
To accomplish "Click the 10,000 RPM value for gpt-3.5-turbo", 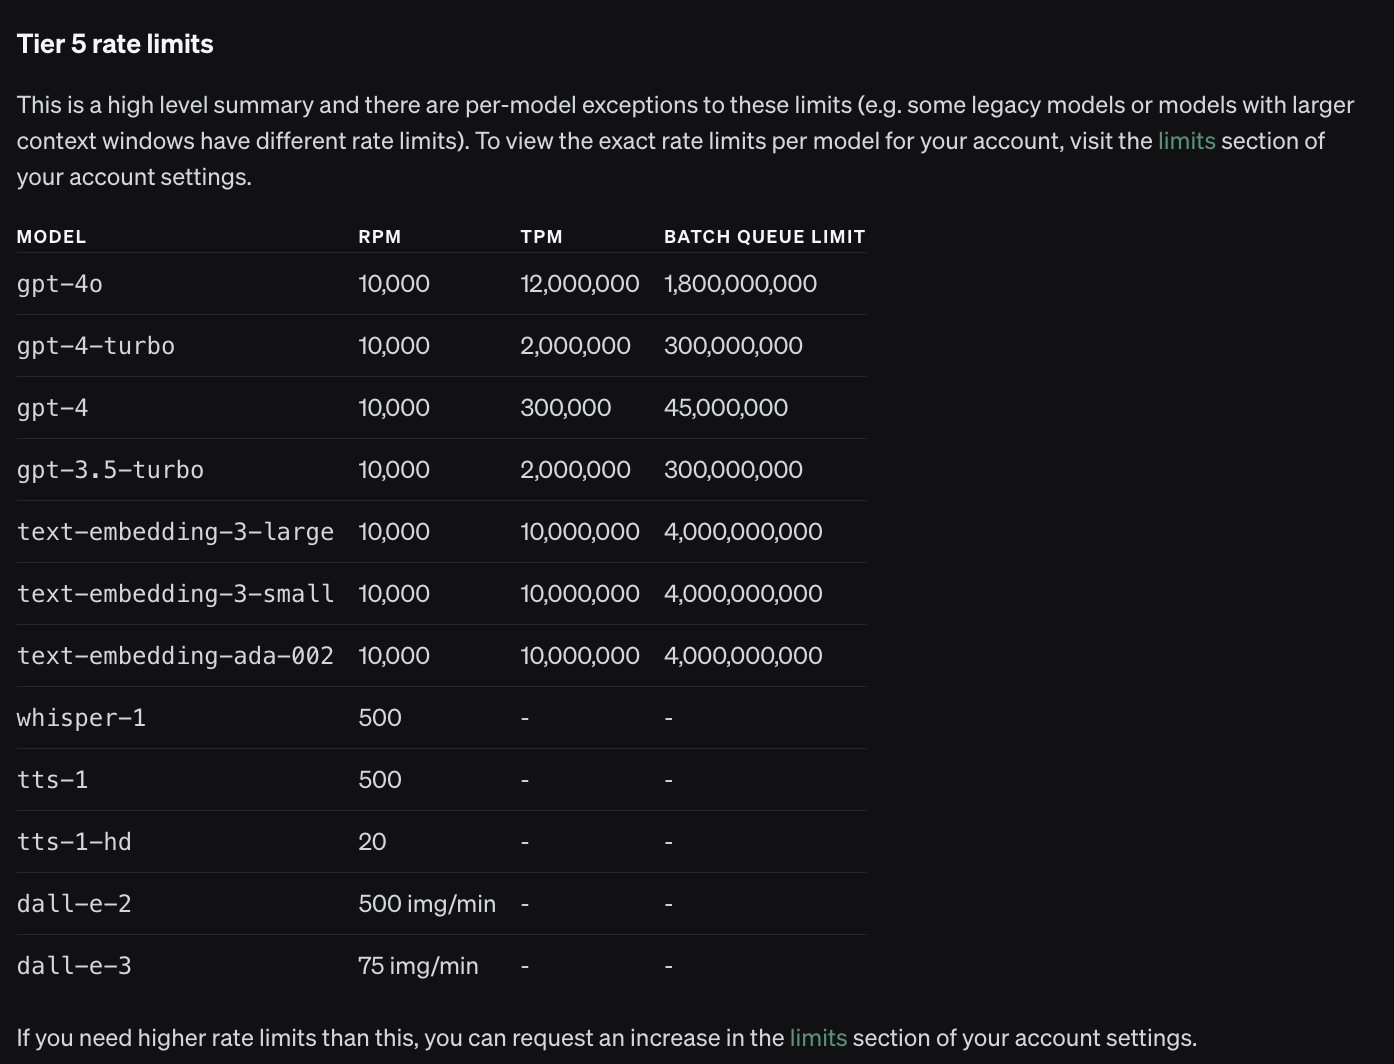I will point(394,470).
